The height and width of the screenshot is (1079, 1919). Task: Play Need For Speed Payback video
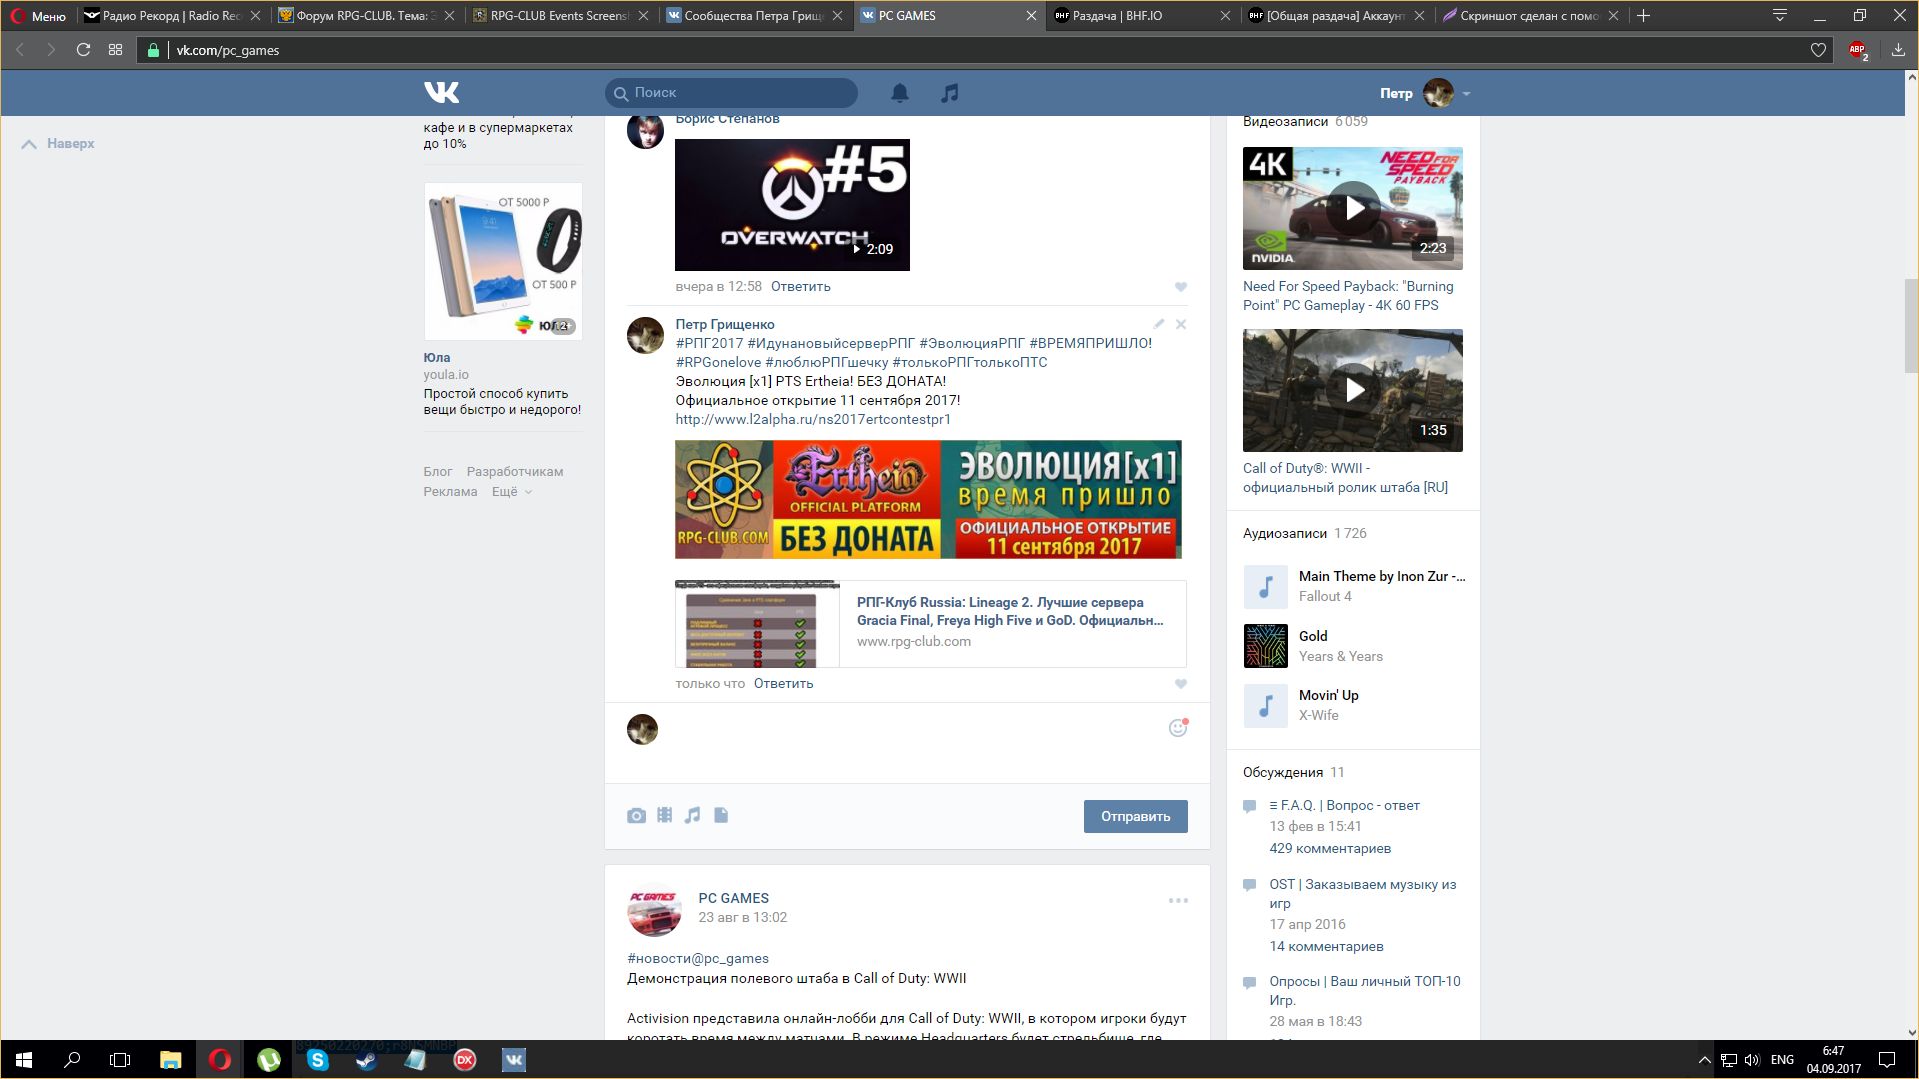pyautogui.click(x=1353, y=208)
